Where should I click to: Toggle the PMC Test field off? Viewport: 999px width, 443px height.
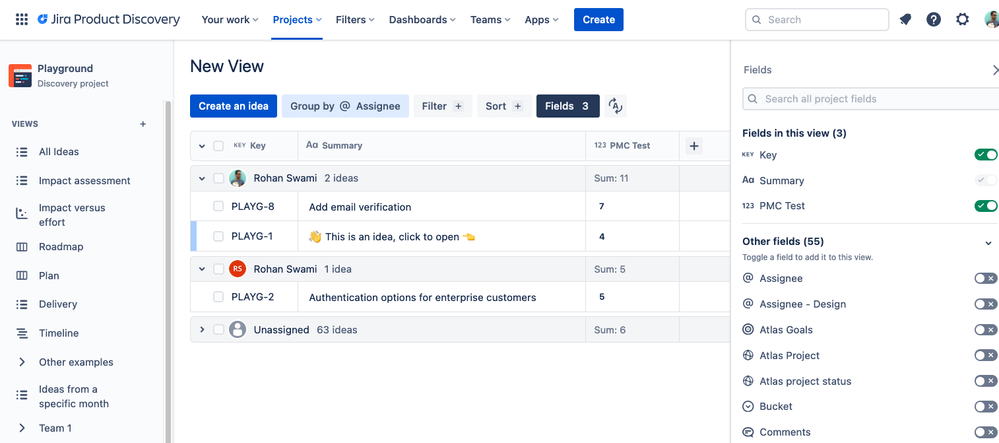(986, 206)
